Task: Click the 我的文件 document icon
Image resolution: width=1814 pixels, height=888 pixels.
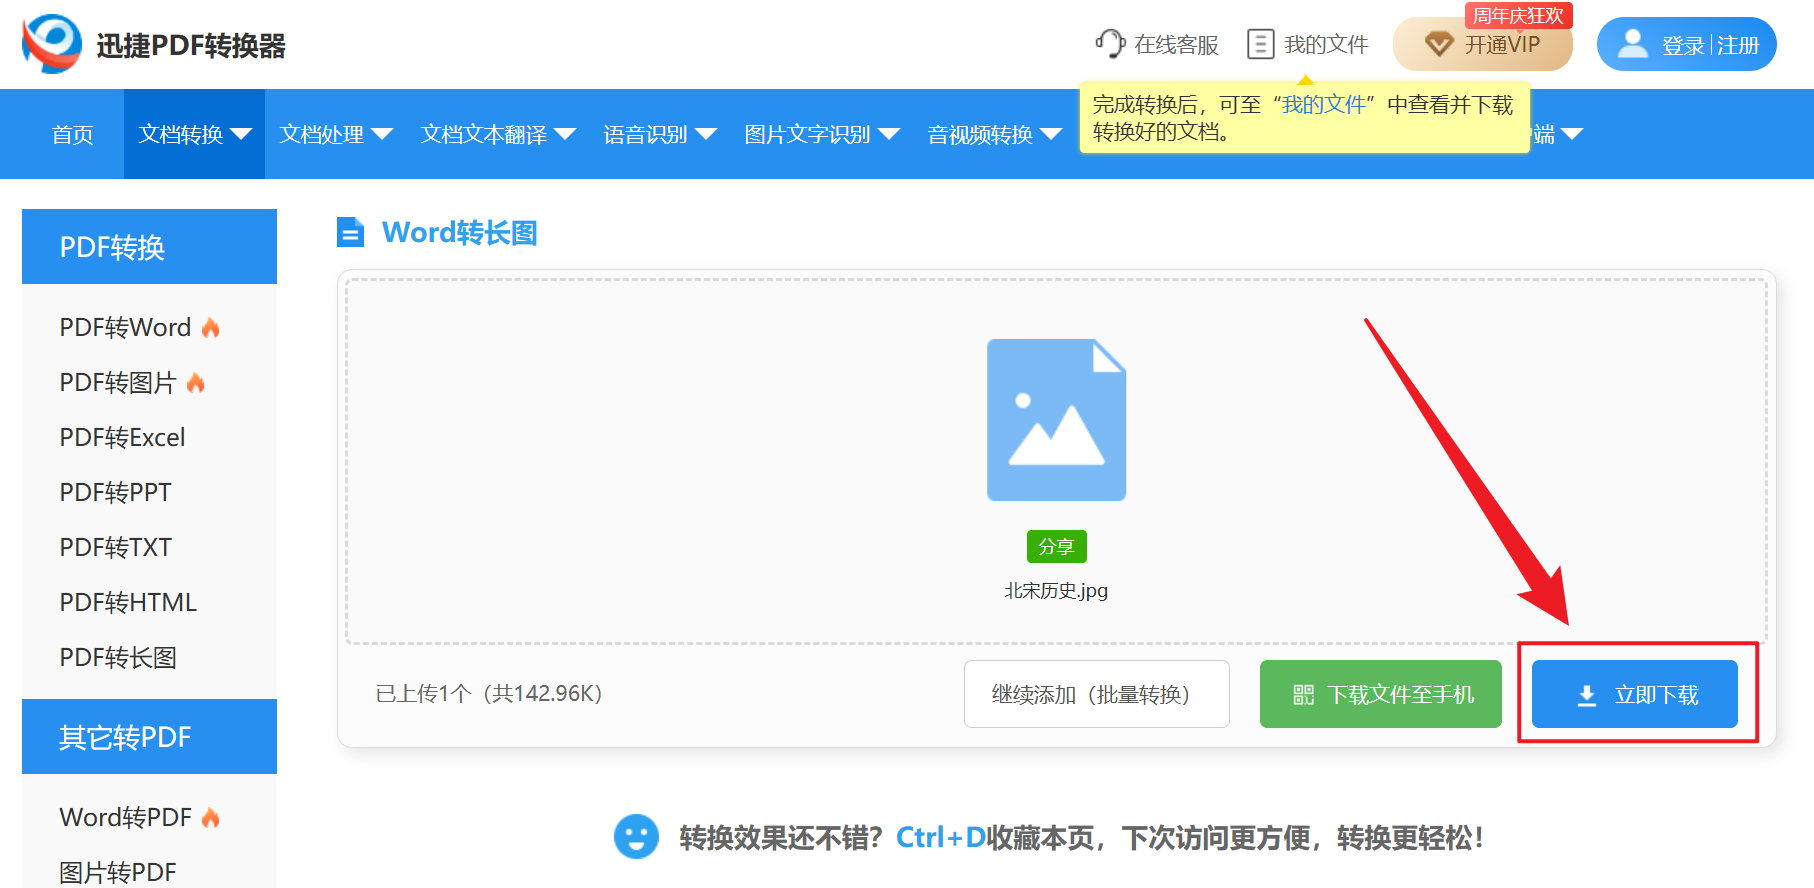Action: tap(1260, 44)
